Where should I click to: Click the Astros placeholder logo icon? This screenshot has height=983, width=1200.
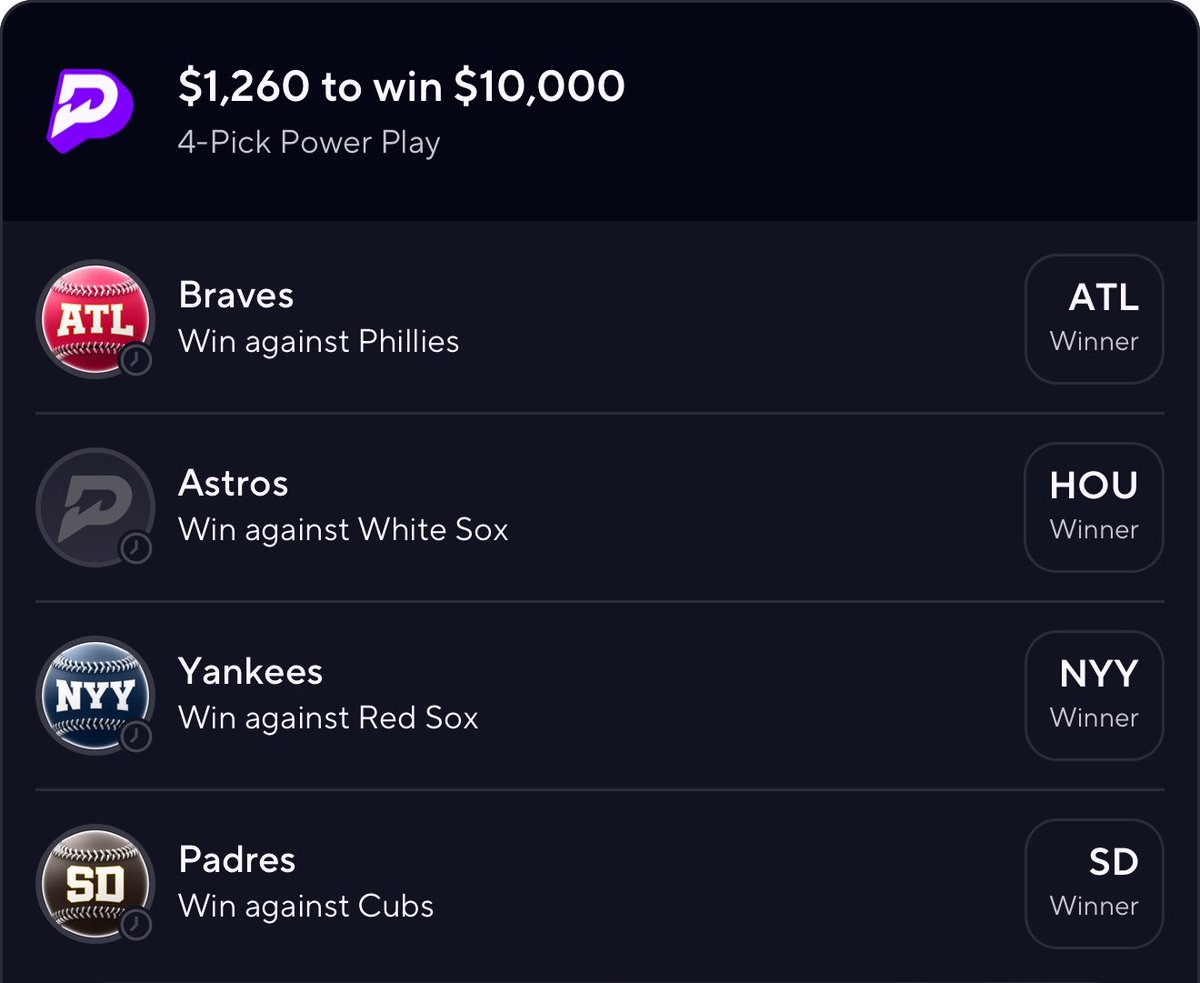pos(95,507)
